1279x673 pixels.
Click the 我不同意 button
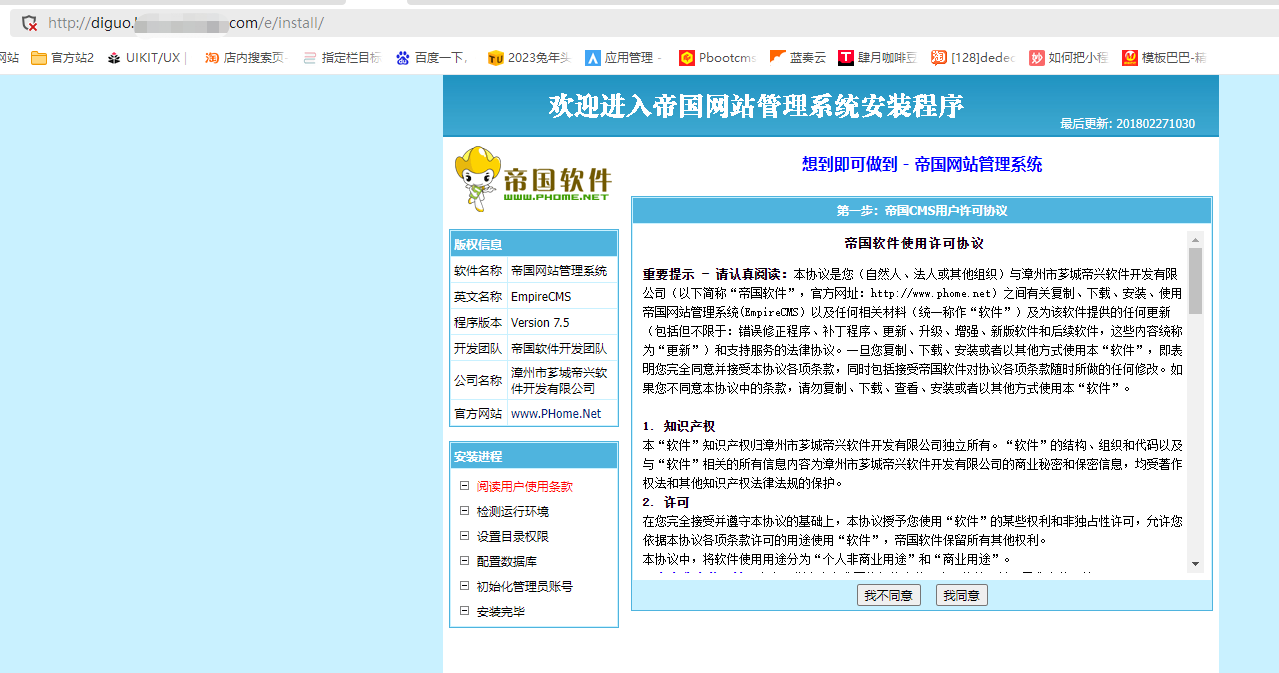tap(888, 595)
